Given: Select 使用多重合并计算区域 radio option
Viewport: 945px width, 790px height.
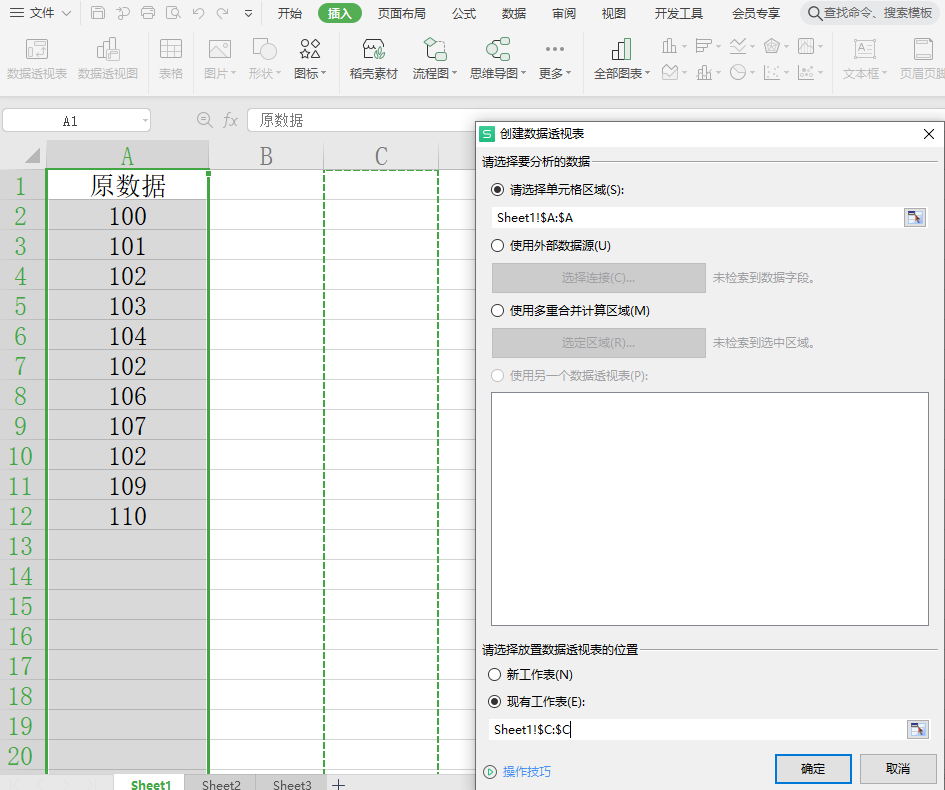Looking at the screenshot, I should click(x=498, y=311).
